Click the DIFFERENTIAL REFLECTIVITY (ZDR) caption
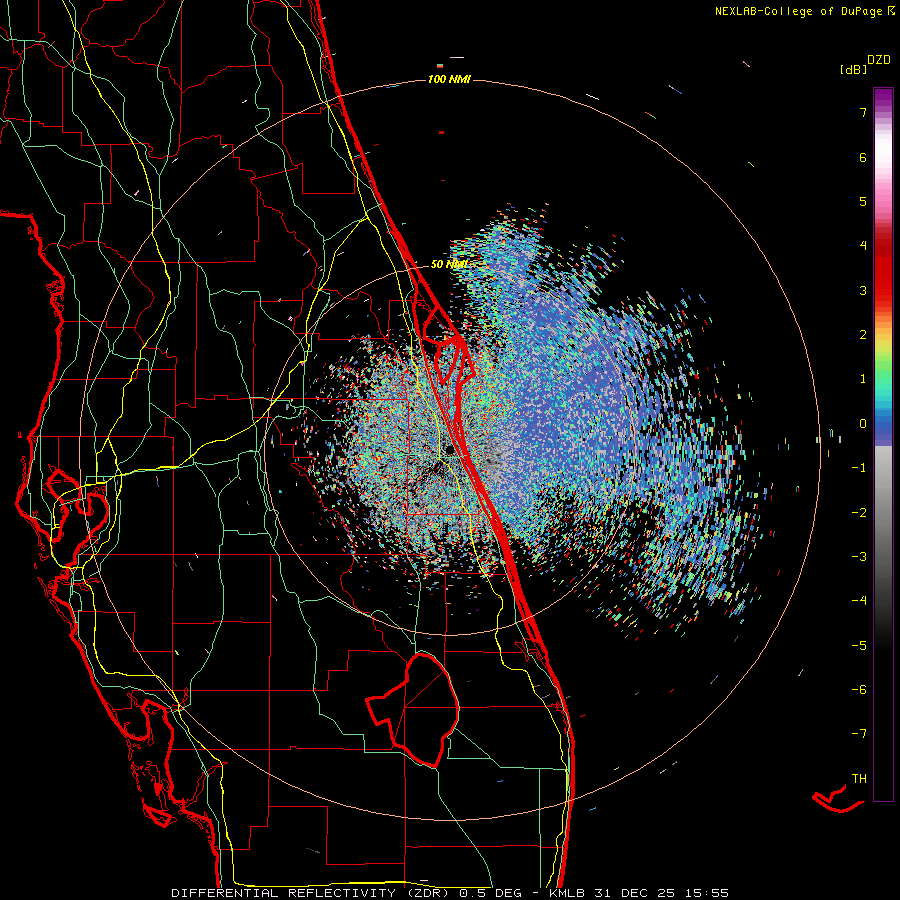Image resolution: width=900 pixels, height=900 pixels. point(312,893)
